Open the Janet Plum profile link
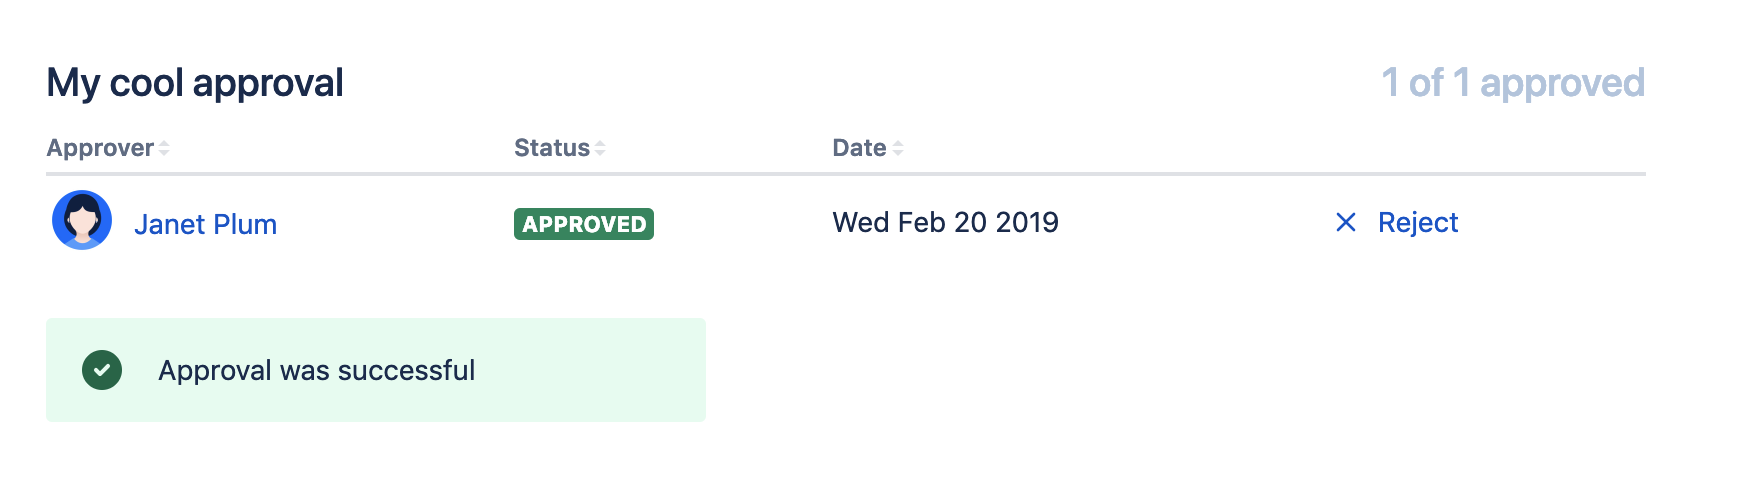Viewport: 1750px width, 478px height. pyautogui.click(x=205, y=224)
